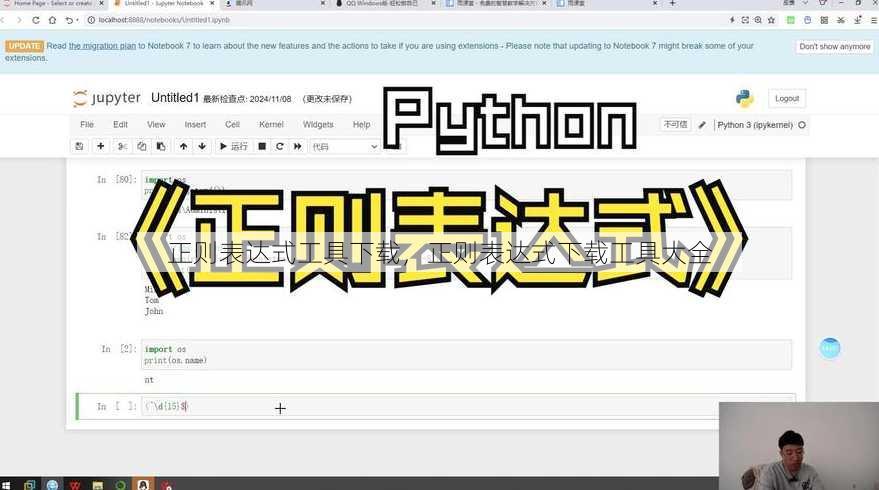Viewport: 879px width, 490px height.
Task: Go to browser home with house icon
Action: tap(52, 20)
